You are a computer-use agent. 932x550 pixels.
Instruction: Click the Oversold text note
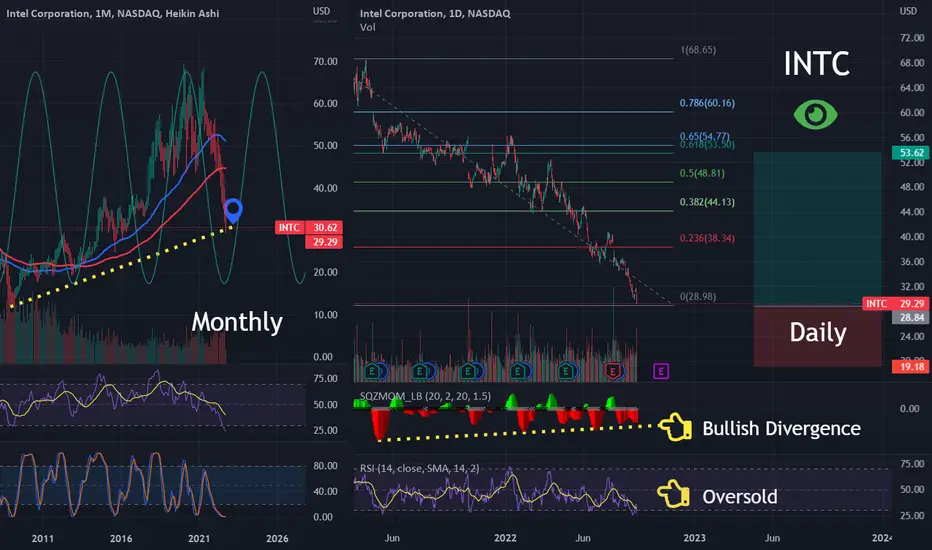click(739, 496)
